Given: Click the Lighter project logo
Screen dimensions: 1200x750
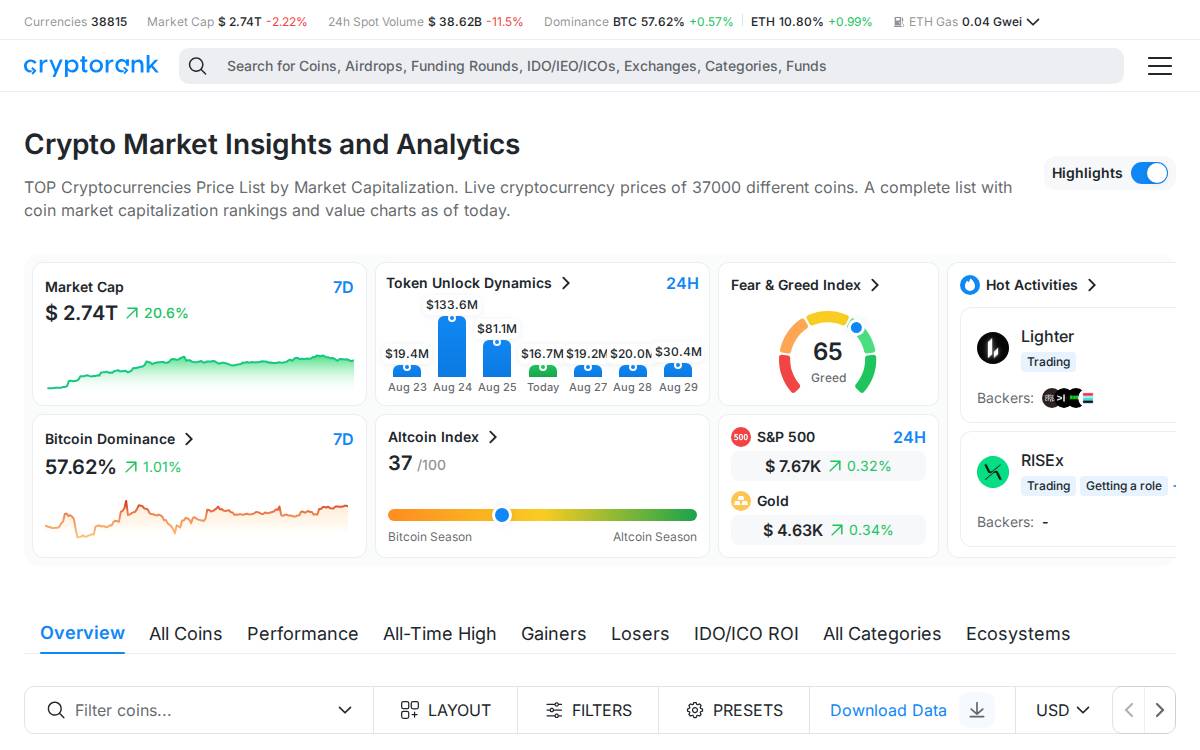Looking at the screenshot, I should click(993, 348).
